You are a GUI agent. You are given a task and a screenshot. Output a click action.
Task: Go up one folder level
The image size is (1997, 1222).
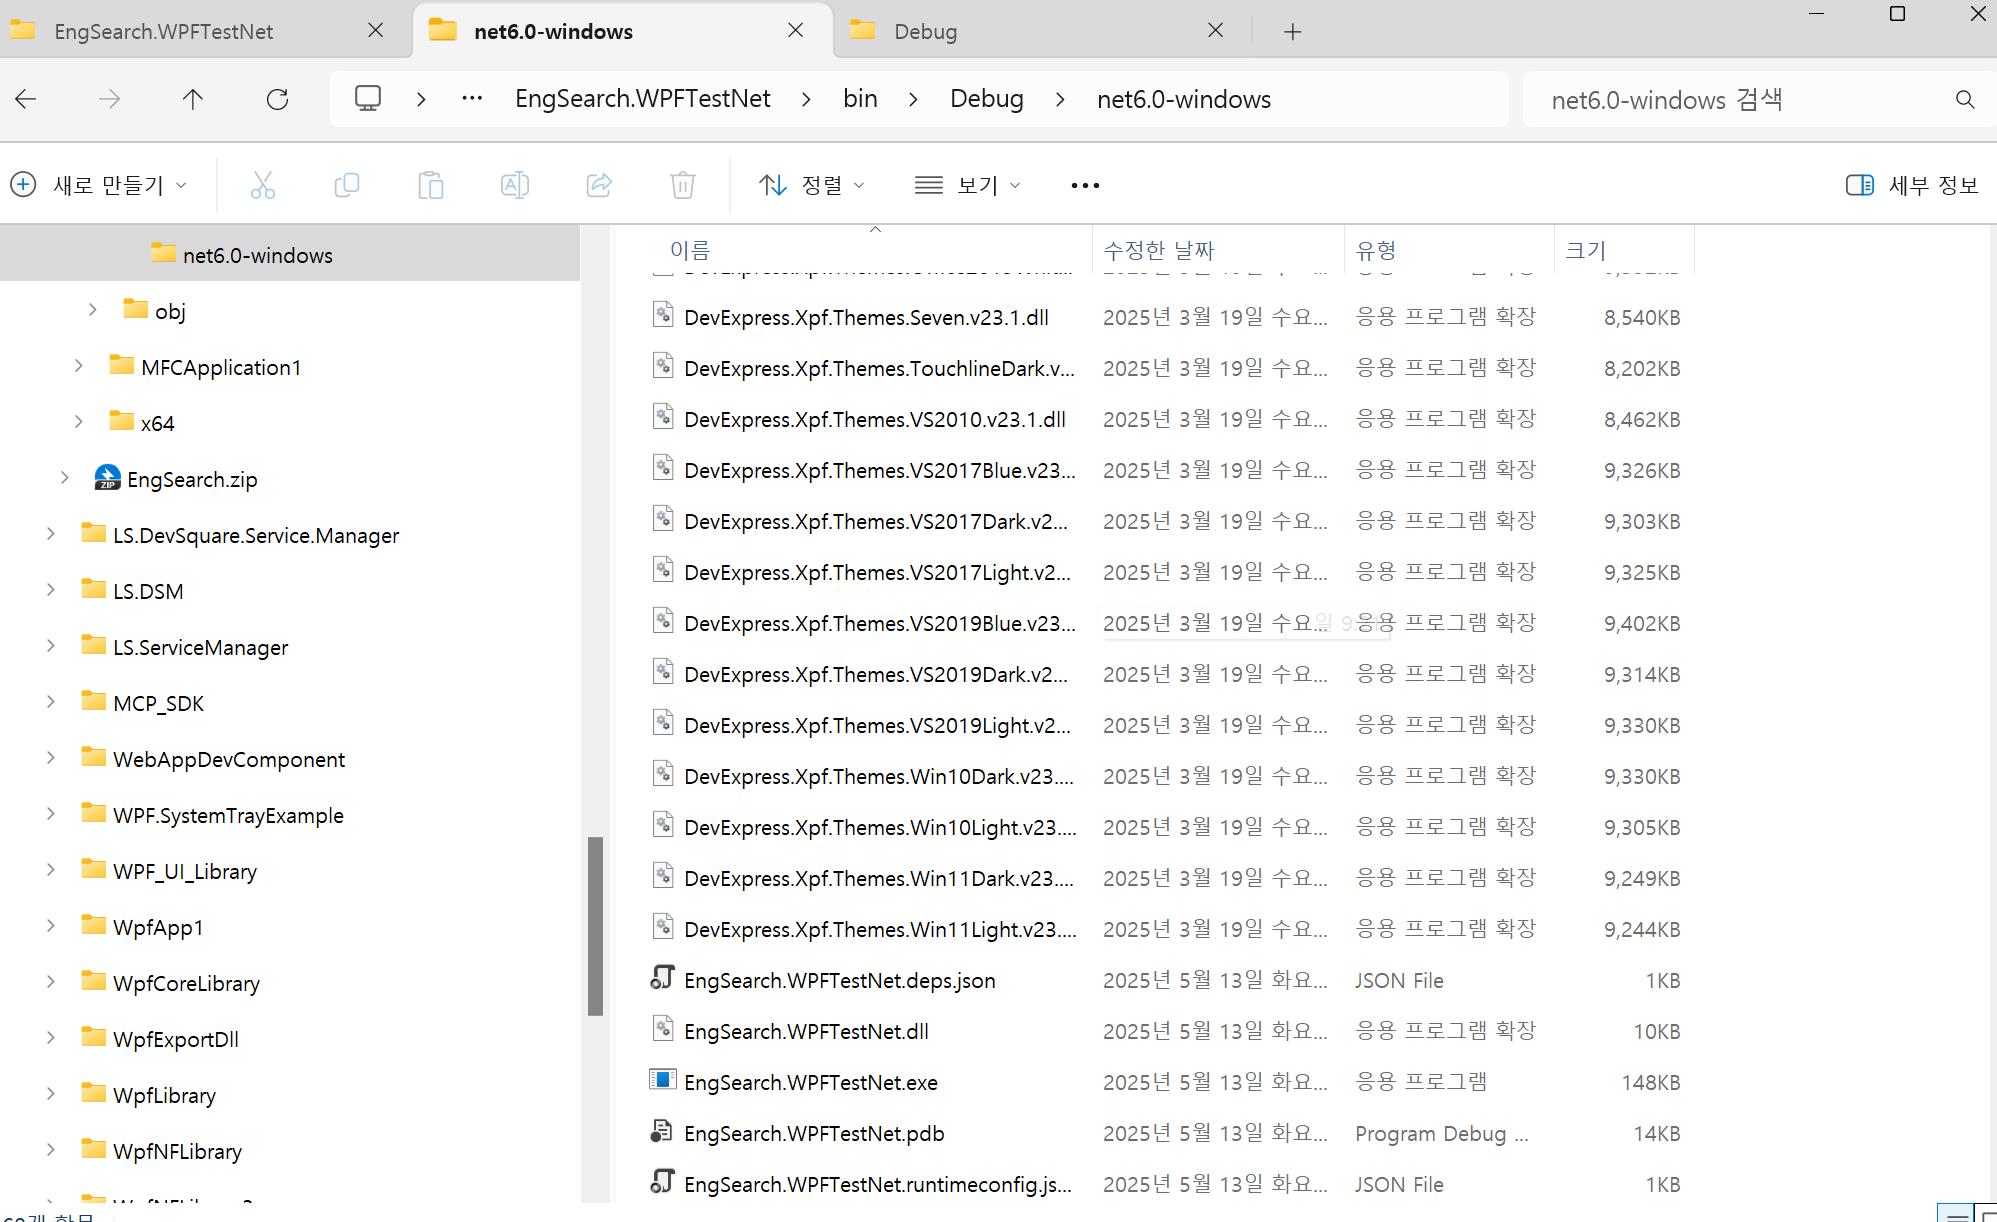[x=193, y=99]
